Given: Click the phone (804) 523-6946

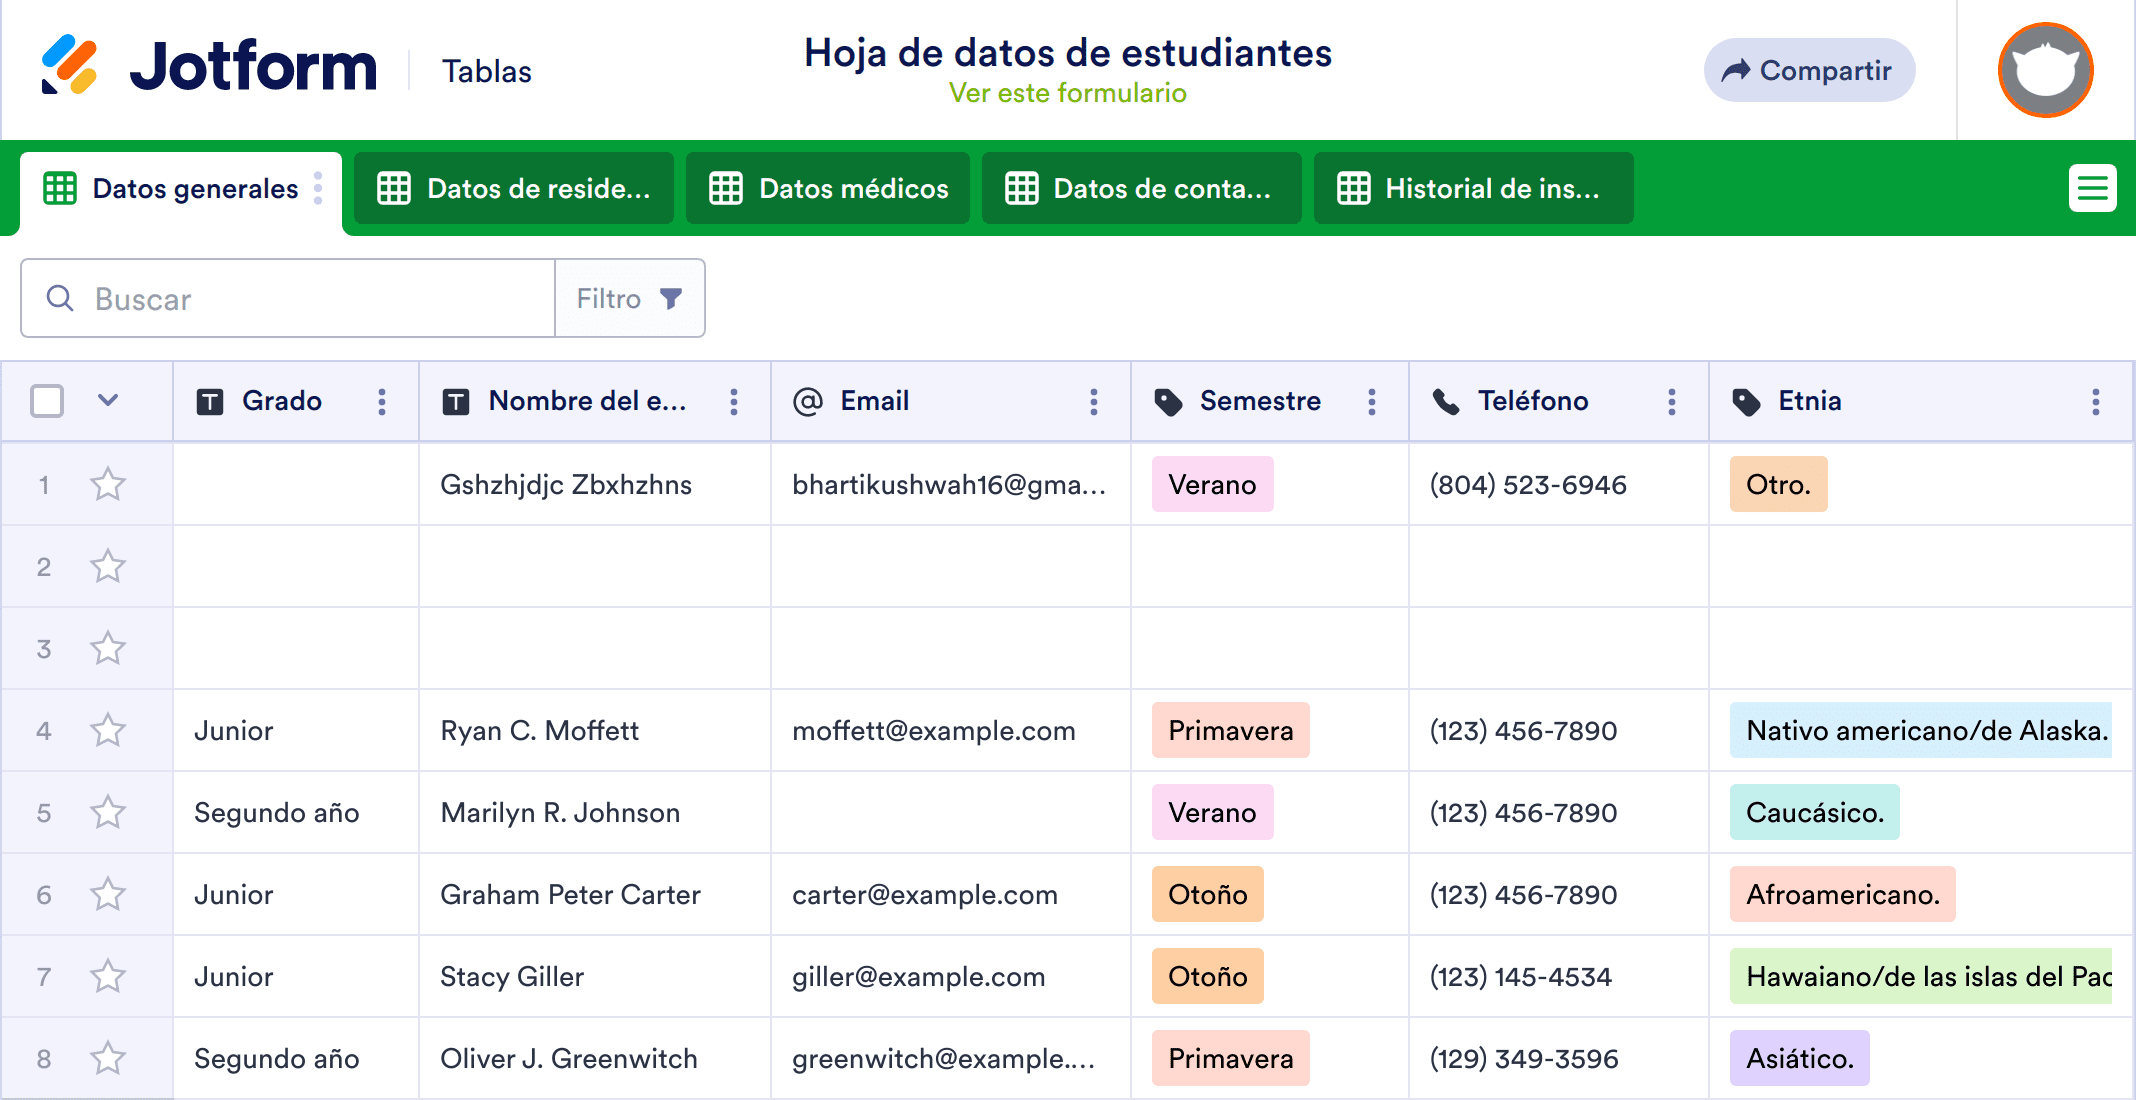Looking at the screenshot, I should (x=1528, y=485).
